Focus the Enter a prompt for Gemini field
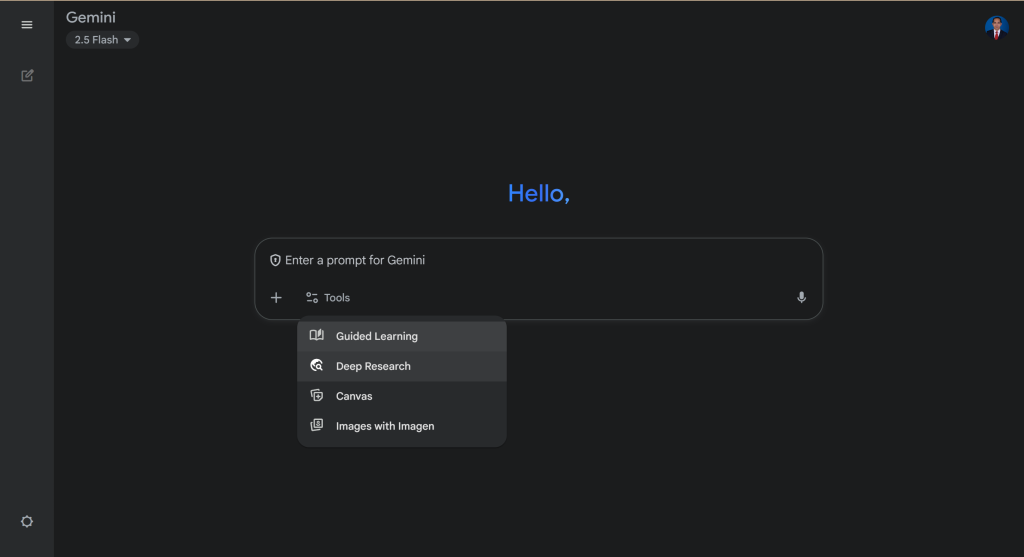The image size is (1024, 557). click(x=538, y=261)
